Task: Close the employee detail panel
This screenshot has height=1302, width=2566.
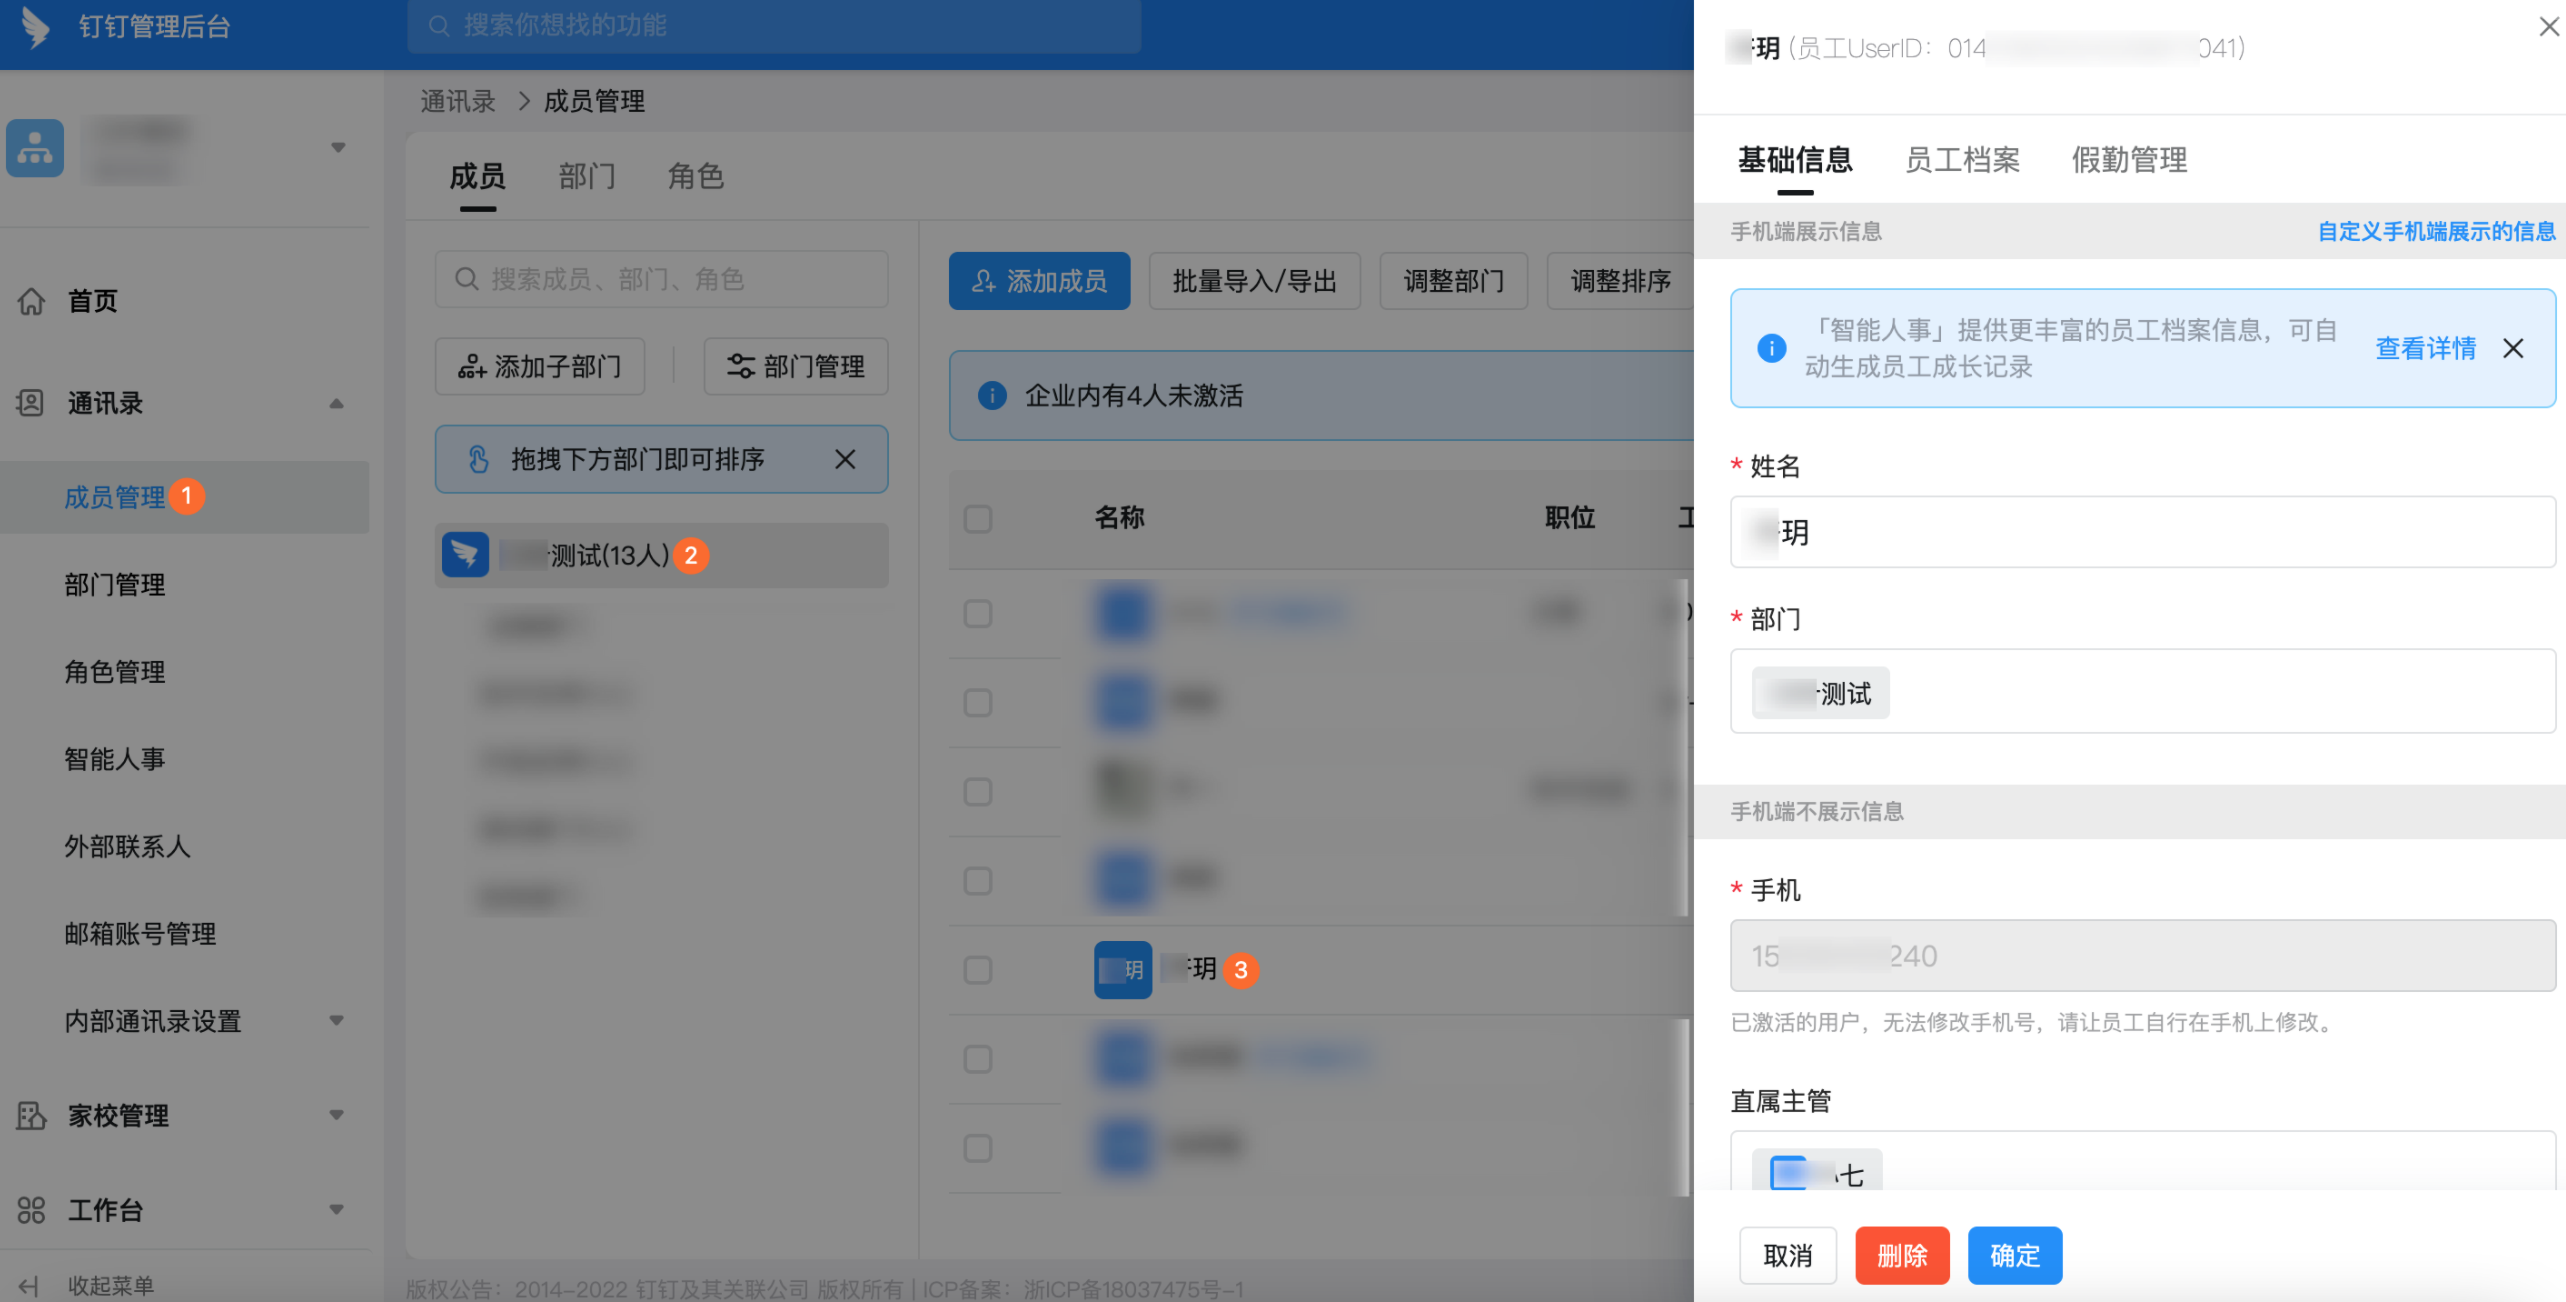Action: pyautogui.click(x=2549, y=27)
